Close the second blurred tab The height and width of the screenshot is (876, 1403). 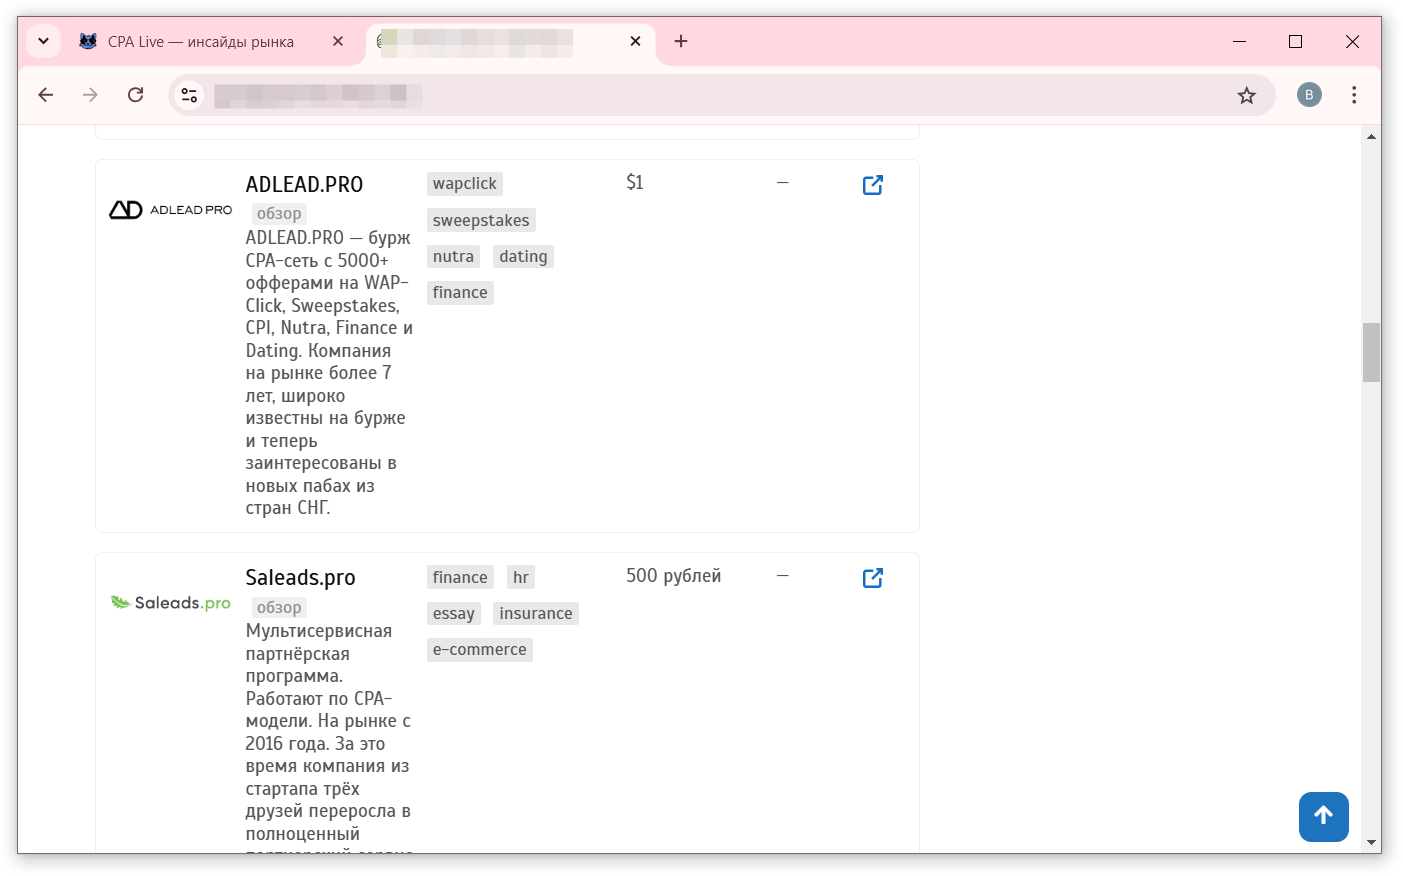pos(635,41)
